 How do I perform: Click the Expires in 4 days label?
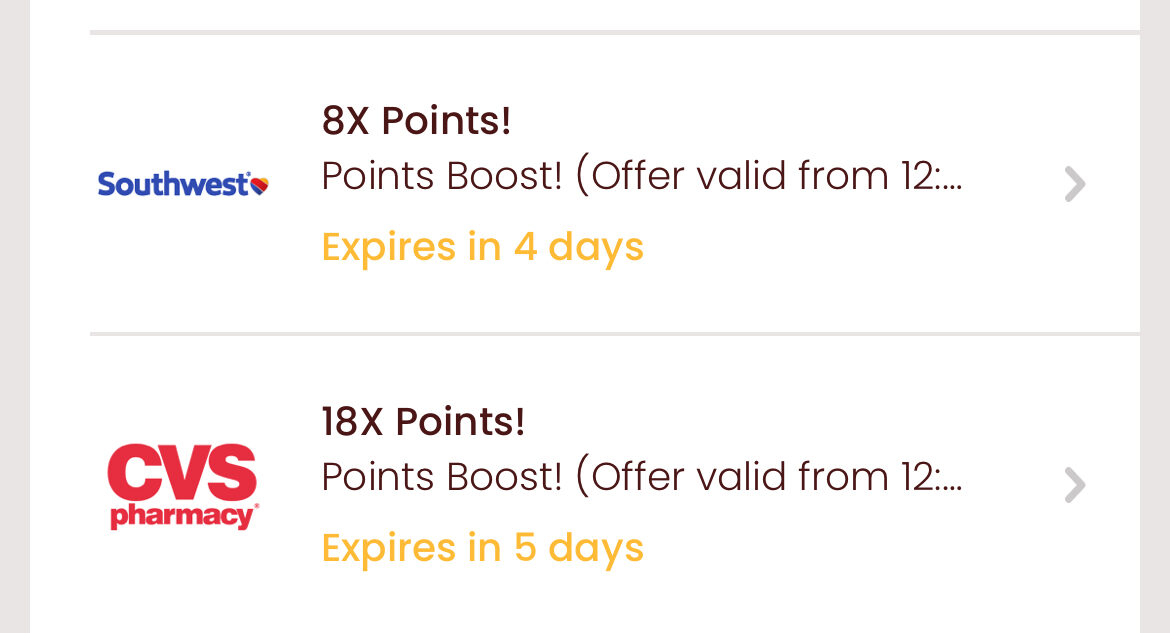(482, 247)
